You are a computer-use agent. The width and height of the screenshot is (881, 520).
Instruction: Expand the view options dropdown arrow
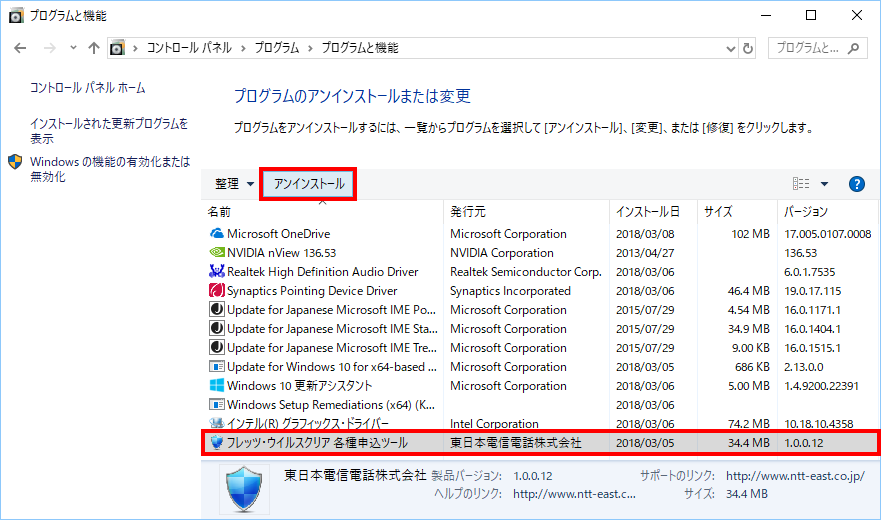click(824, 184)
